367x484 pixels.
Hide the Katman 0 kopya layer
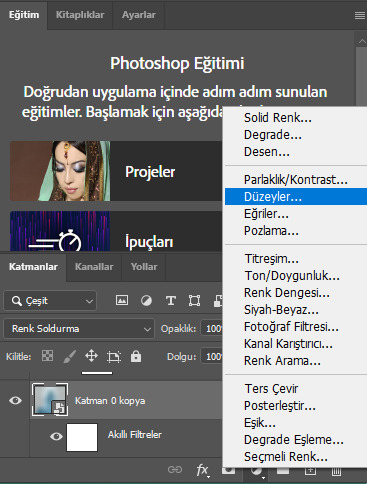[x=15, y=400]
